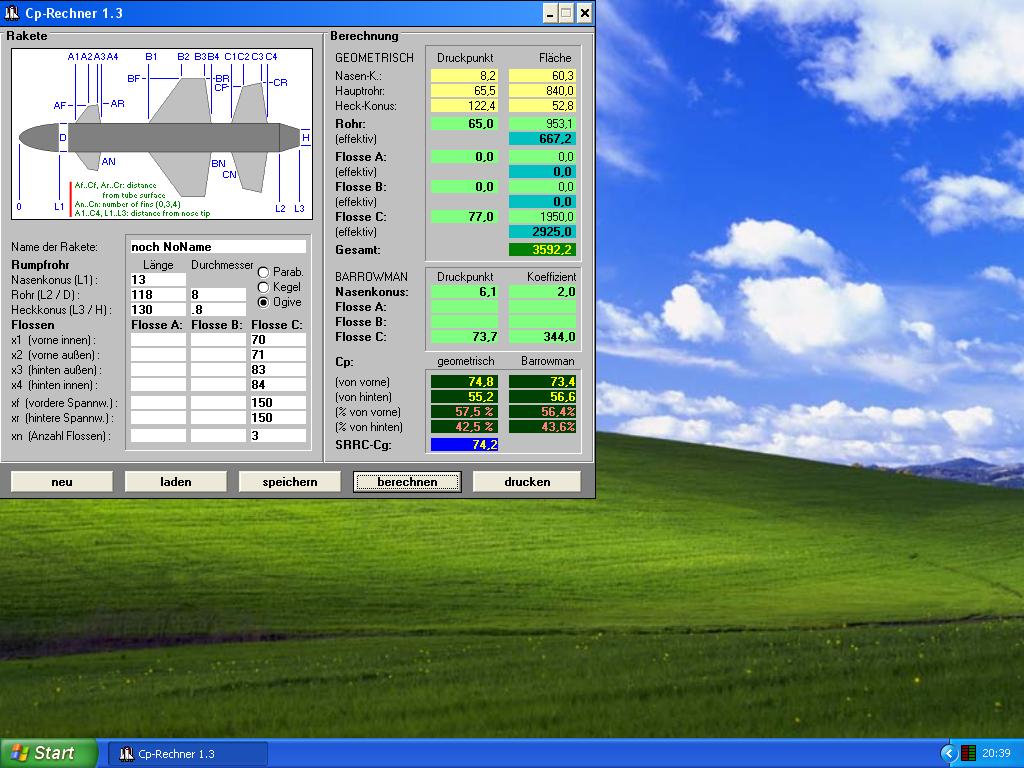Click the rocket diagram image
Screen dimensions: 1024x768
[x=162, y=134]
